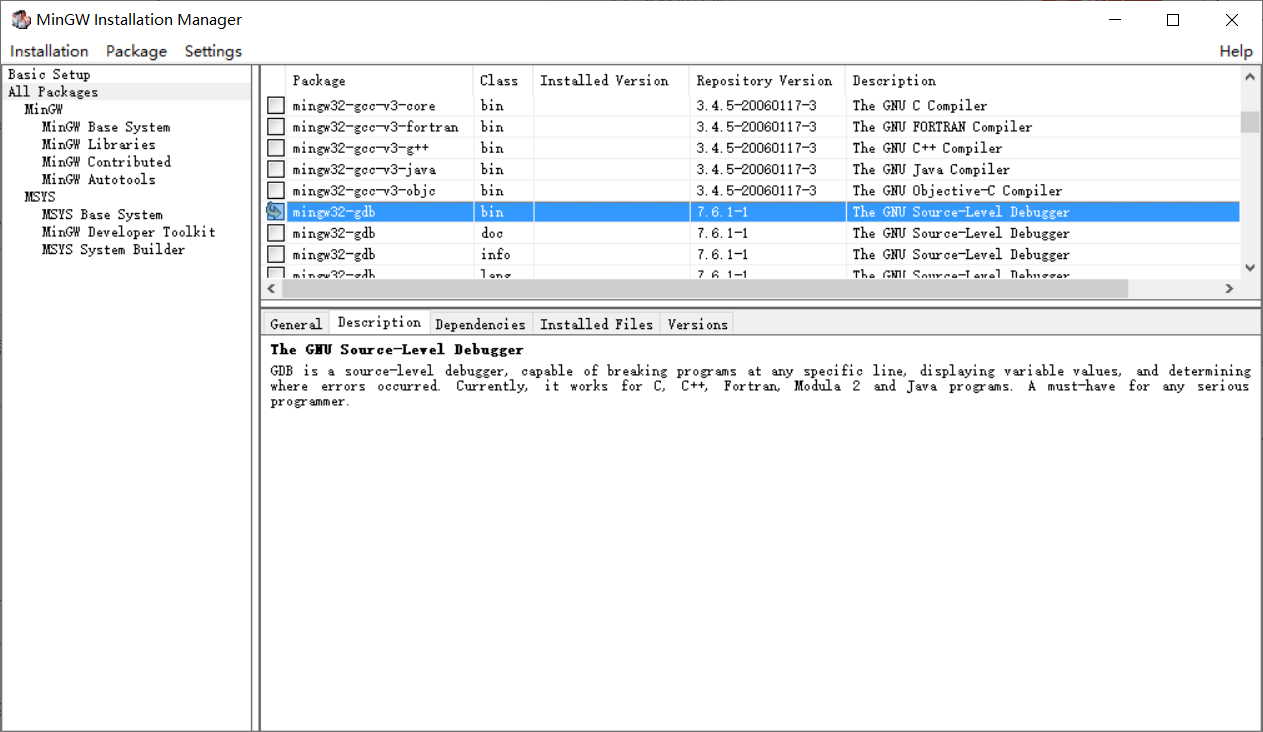
Task: Click package list vertical scrollbar down arrow
Action: click(1250, 268)
